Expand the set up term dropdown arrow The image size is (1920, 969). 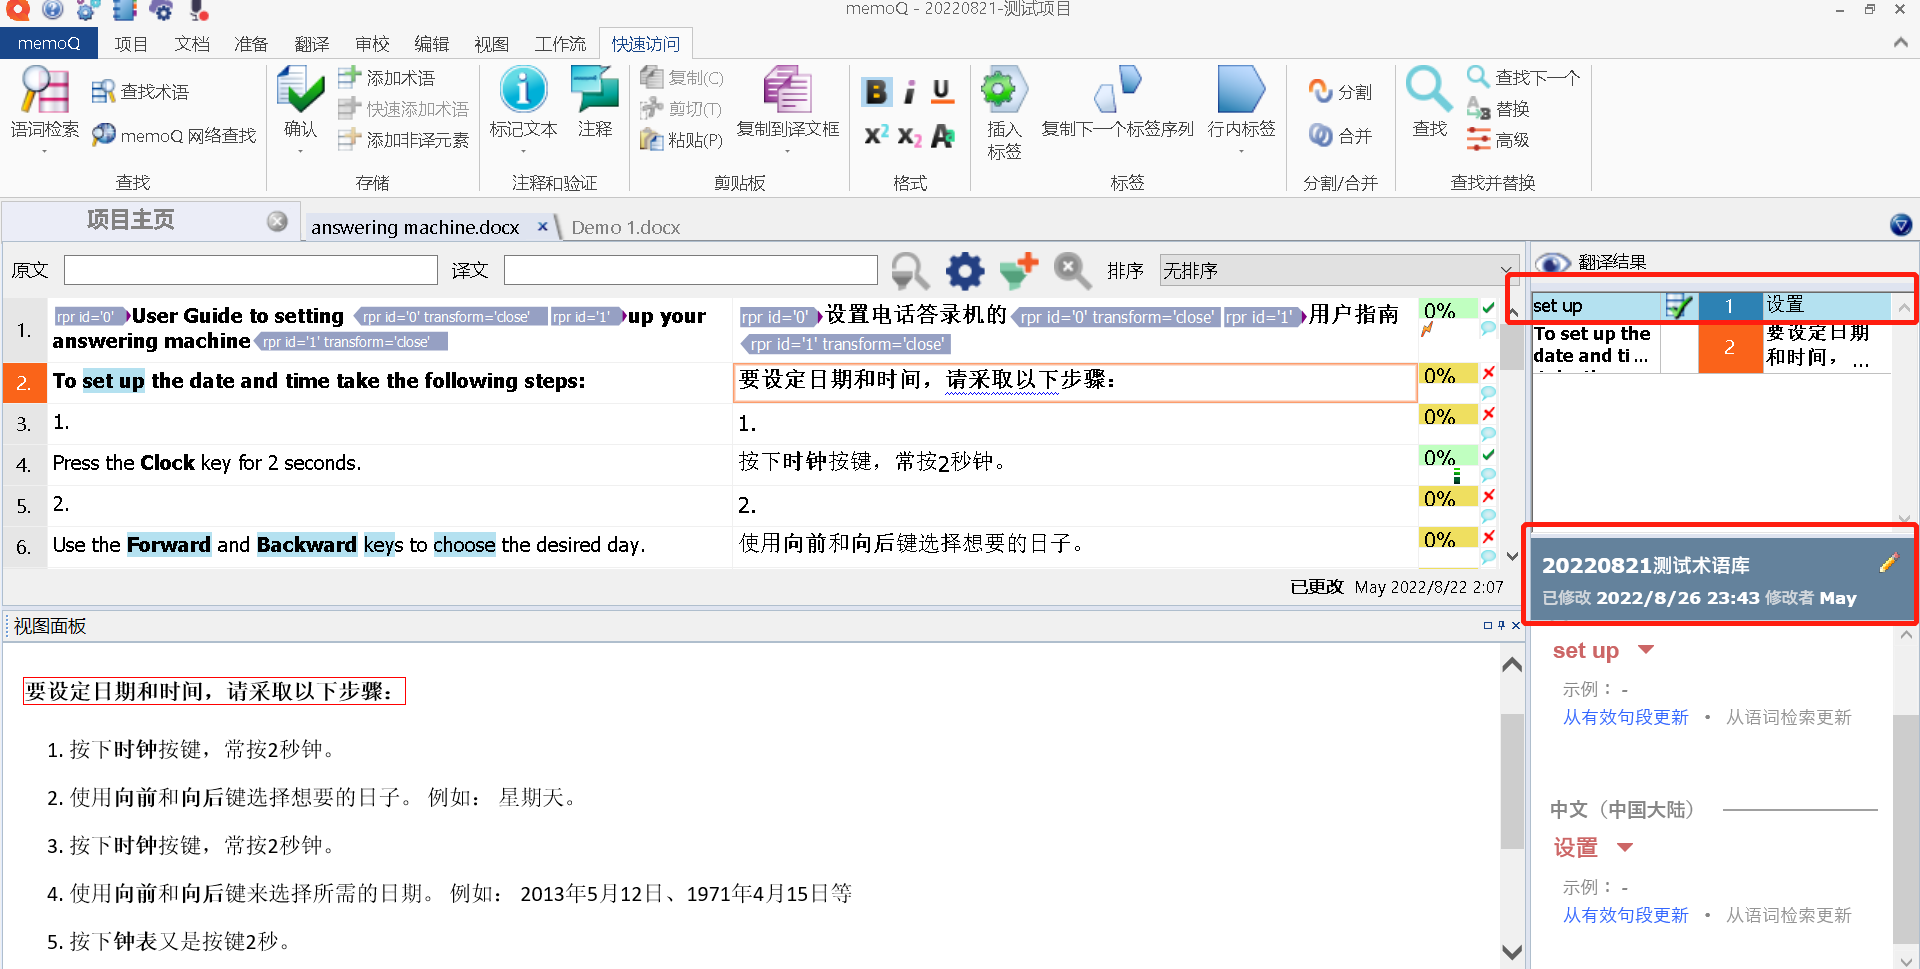coord(1646,650)
